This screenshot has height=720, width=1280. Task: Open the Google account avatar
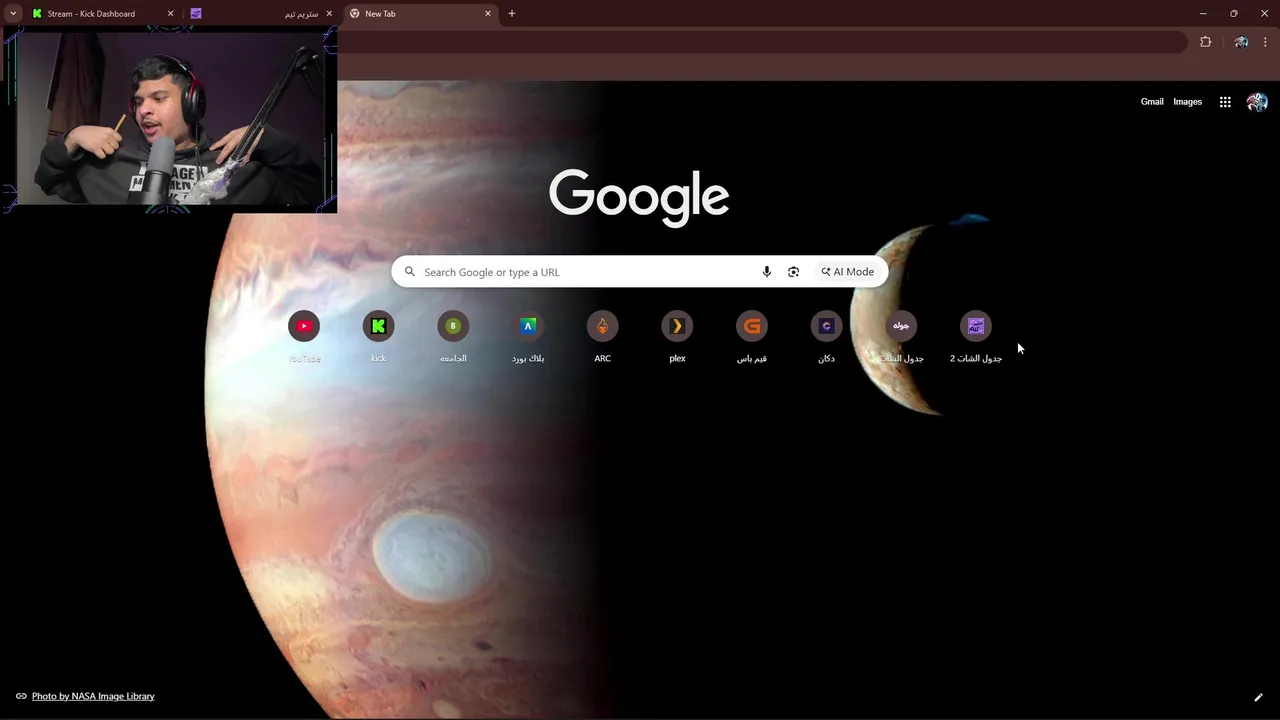(x=1257, y=102)
